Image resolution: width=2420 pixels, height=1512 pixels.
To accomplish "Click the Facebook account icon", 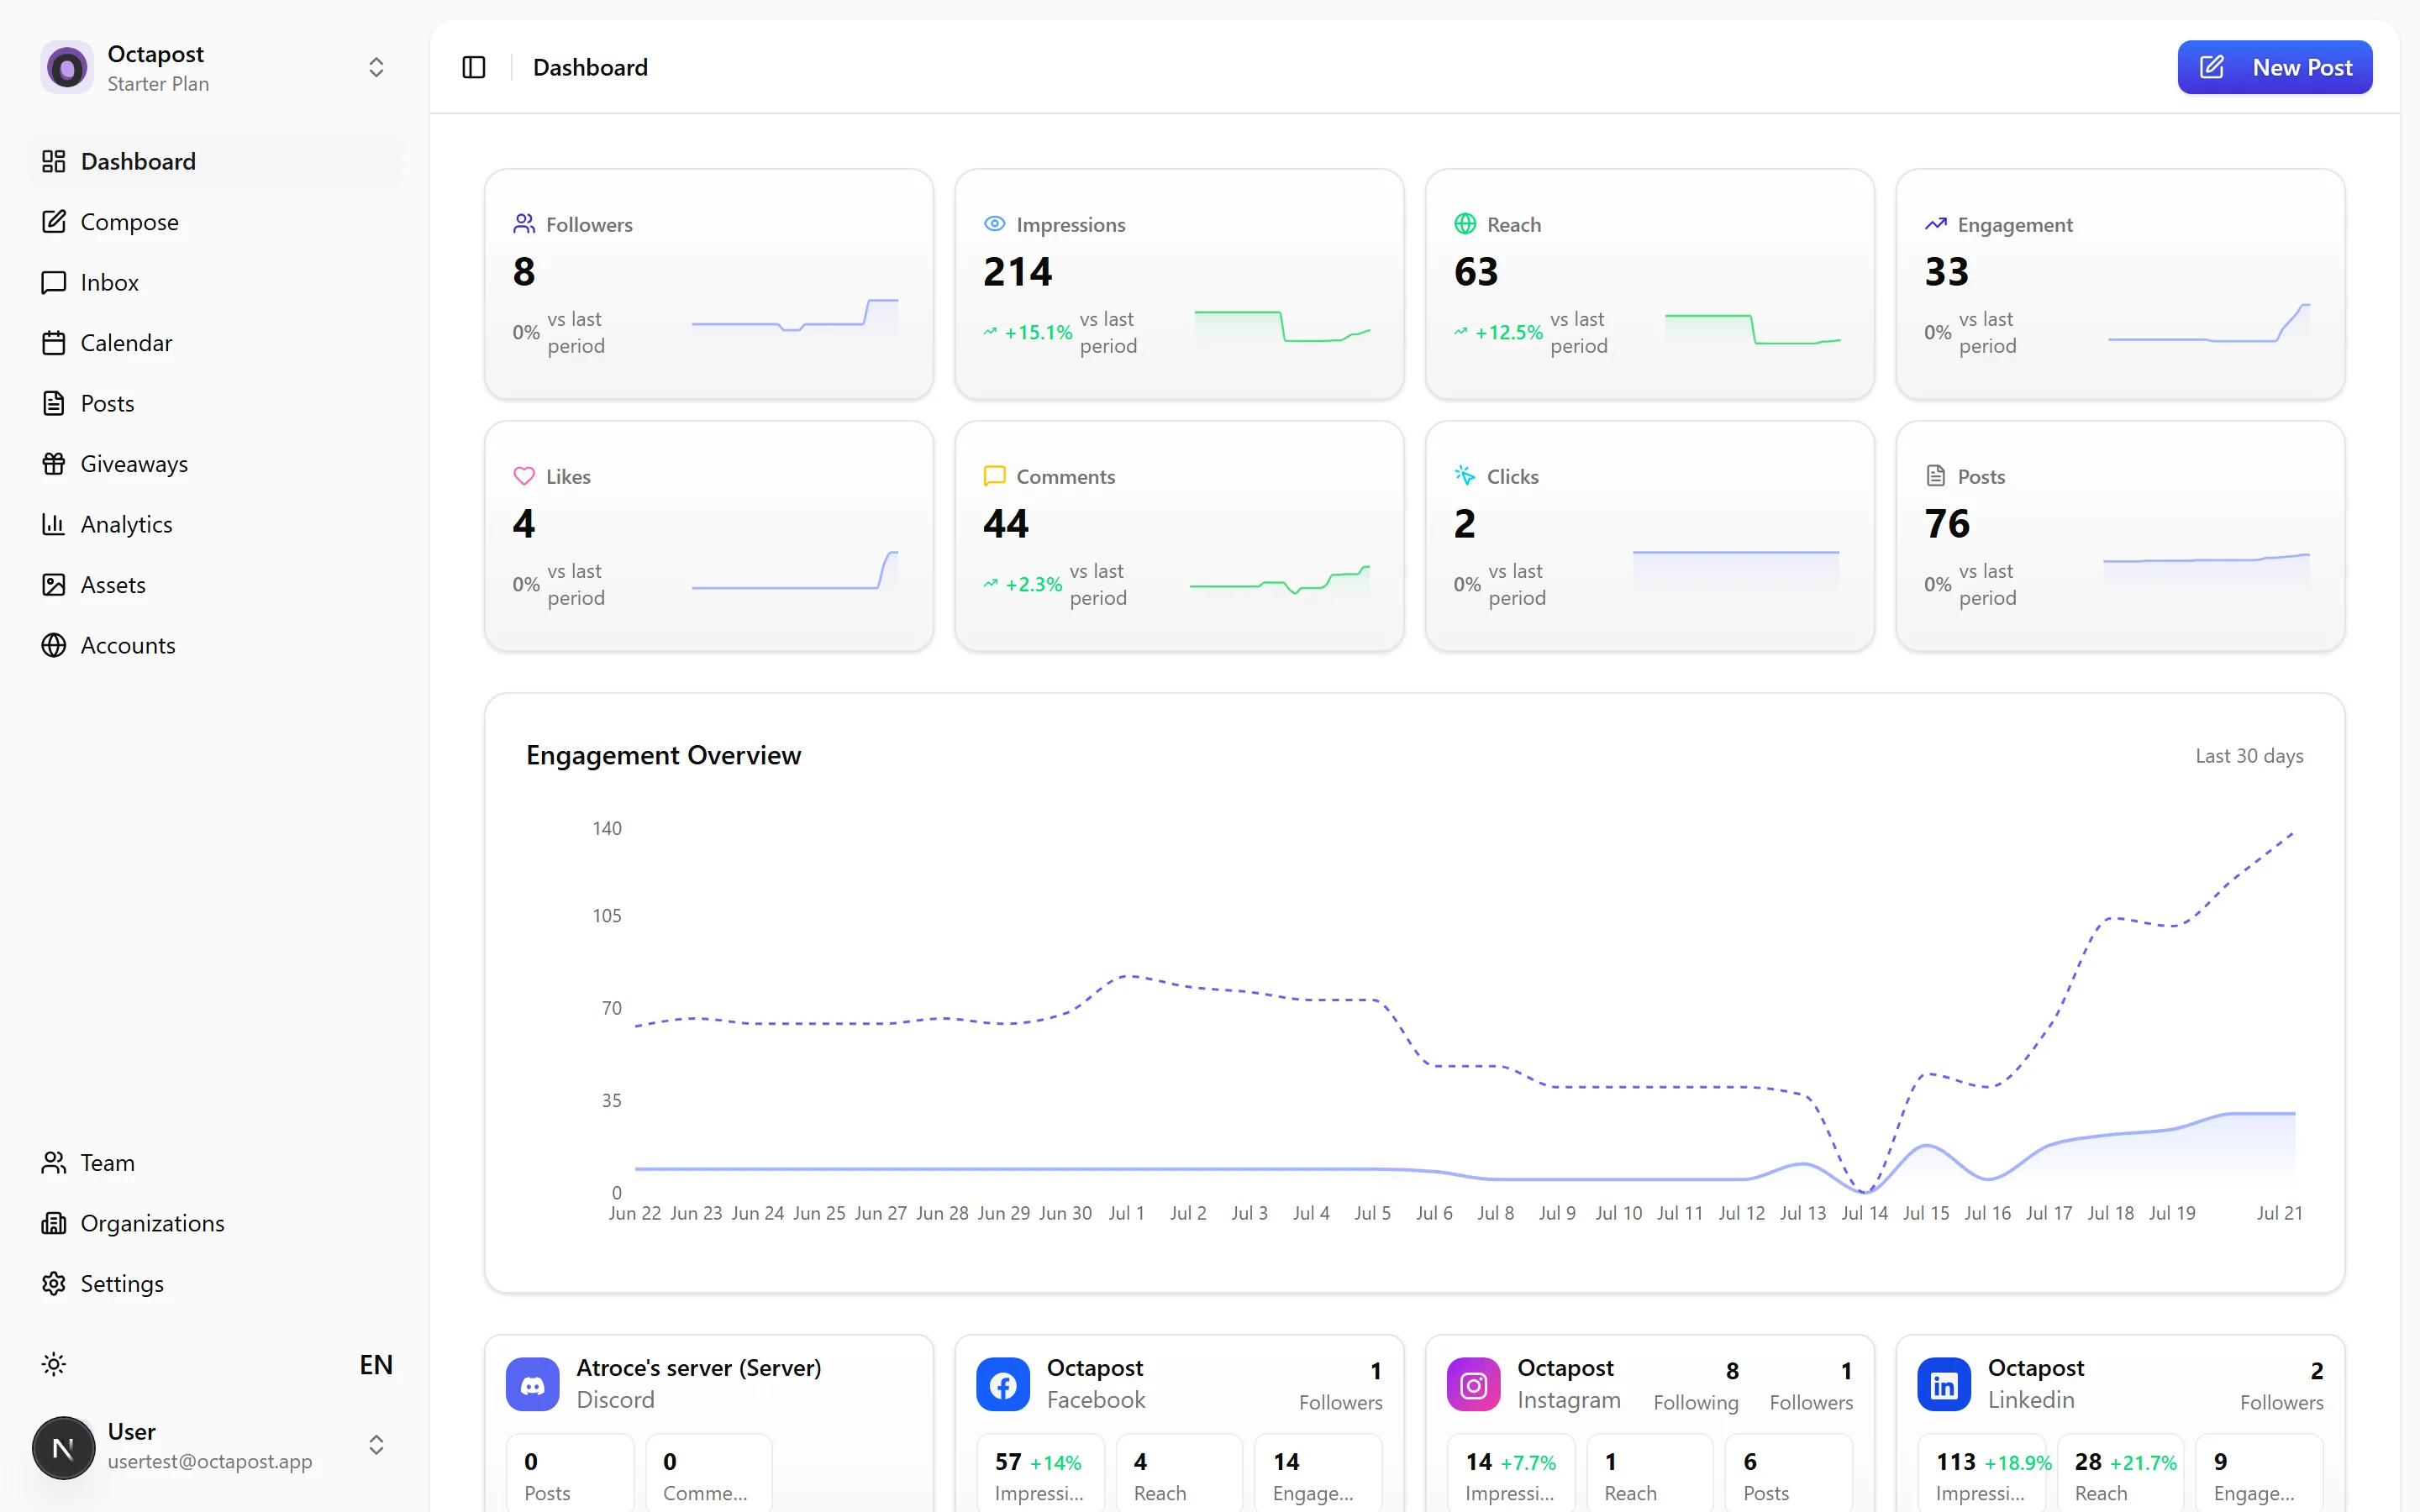I will 1003,1384.
